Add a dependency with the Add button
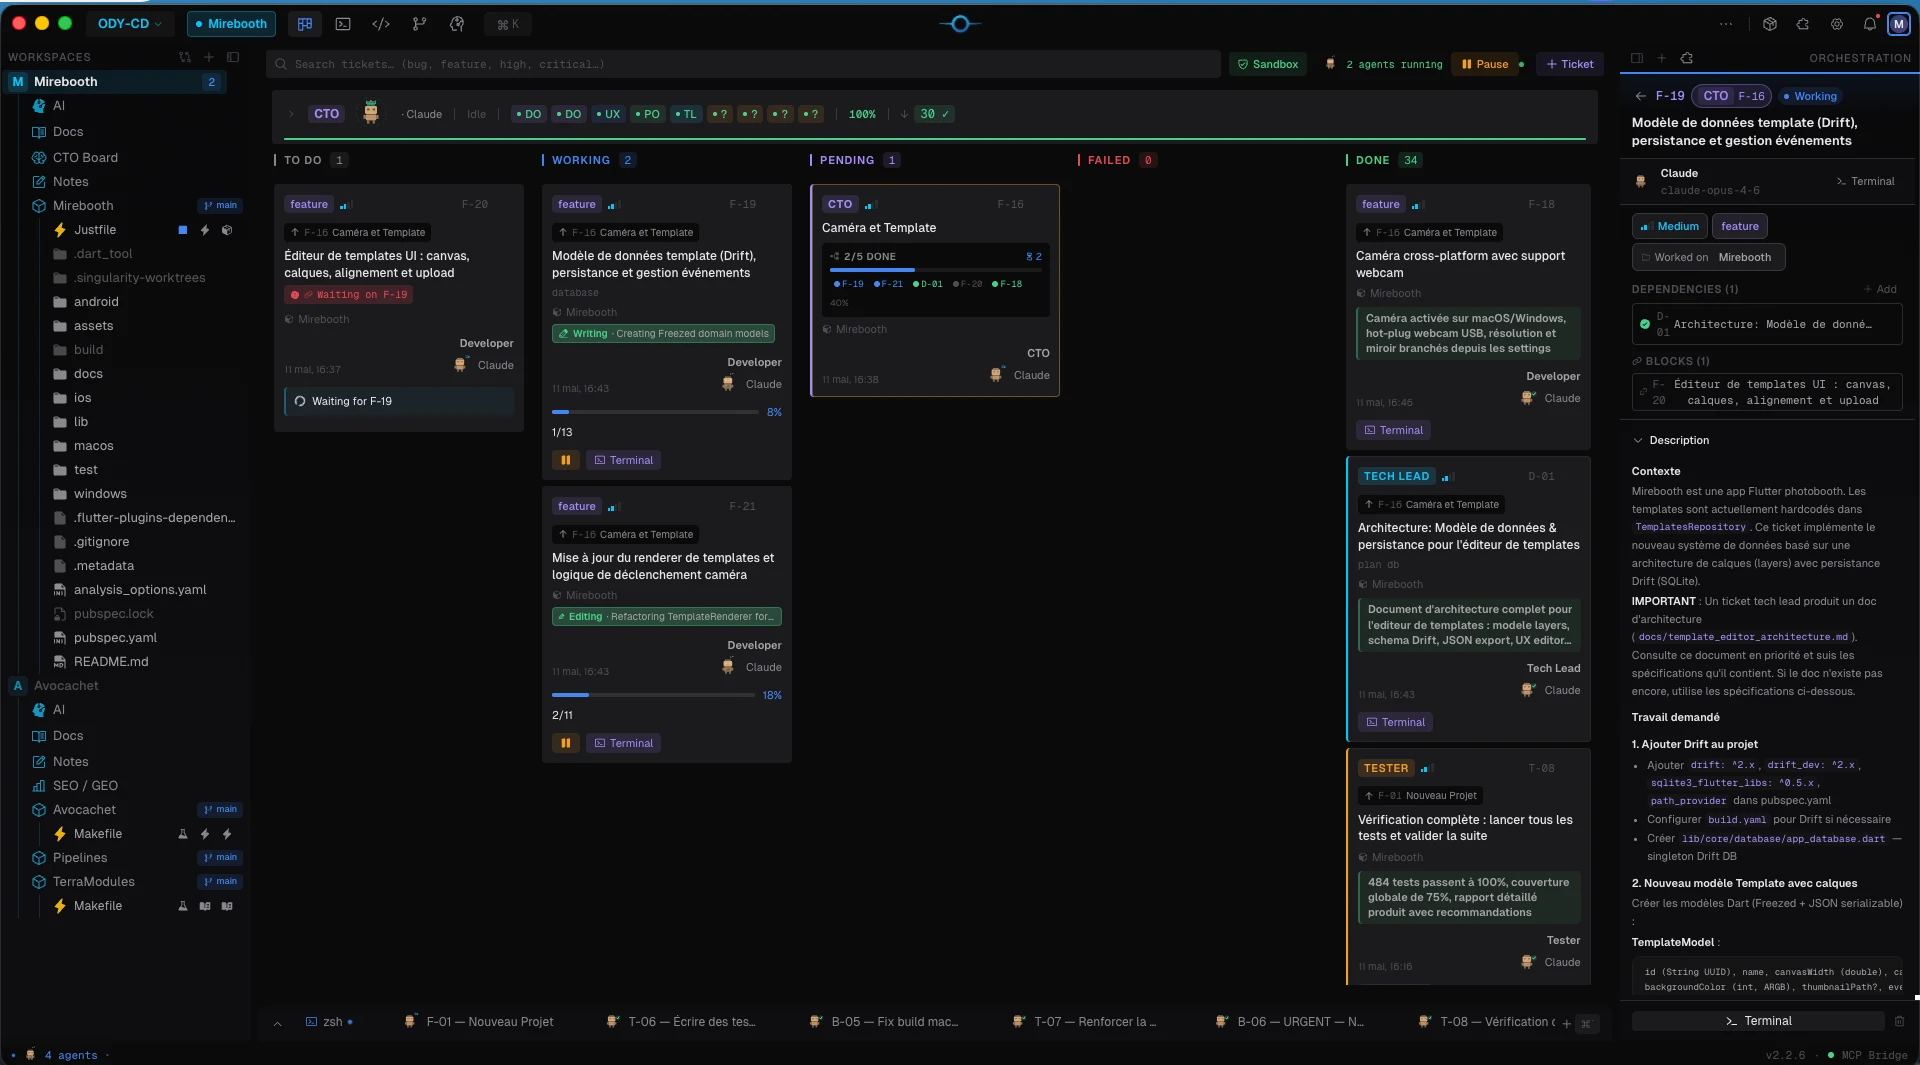 pos(1880,289)
